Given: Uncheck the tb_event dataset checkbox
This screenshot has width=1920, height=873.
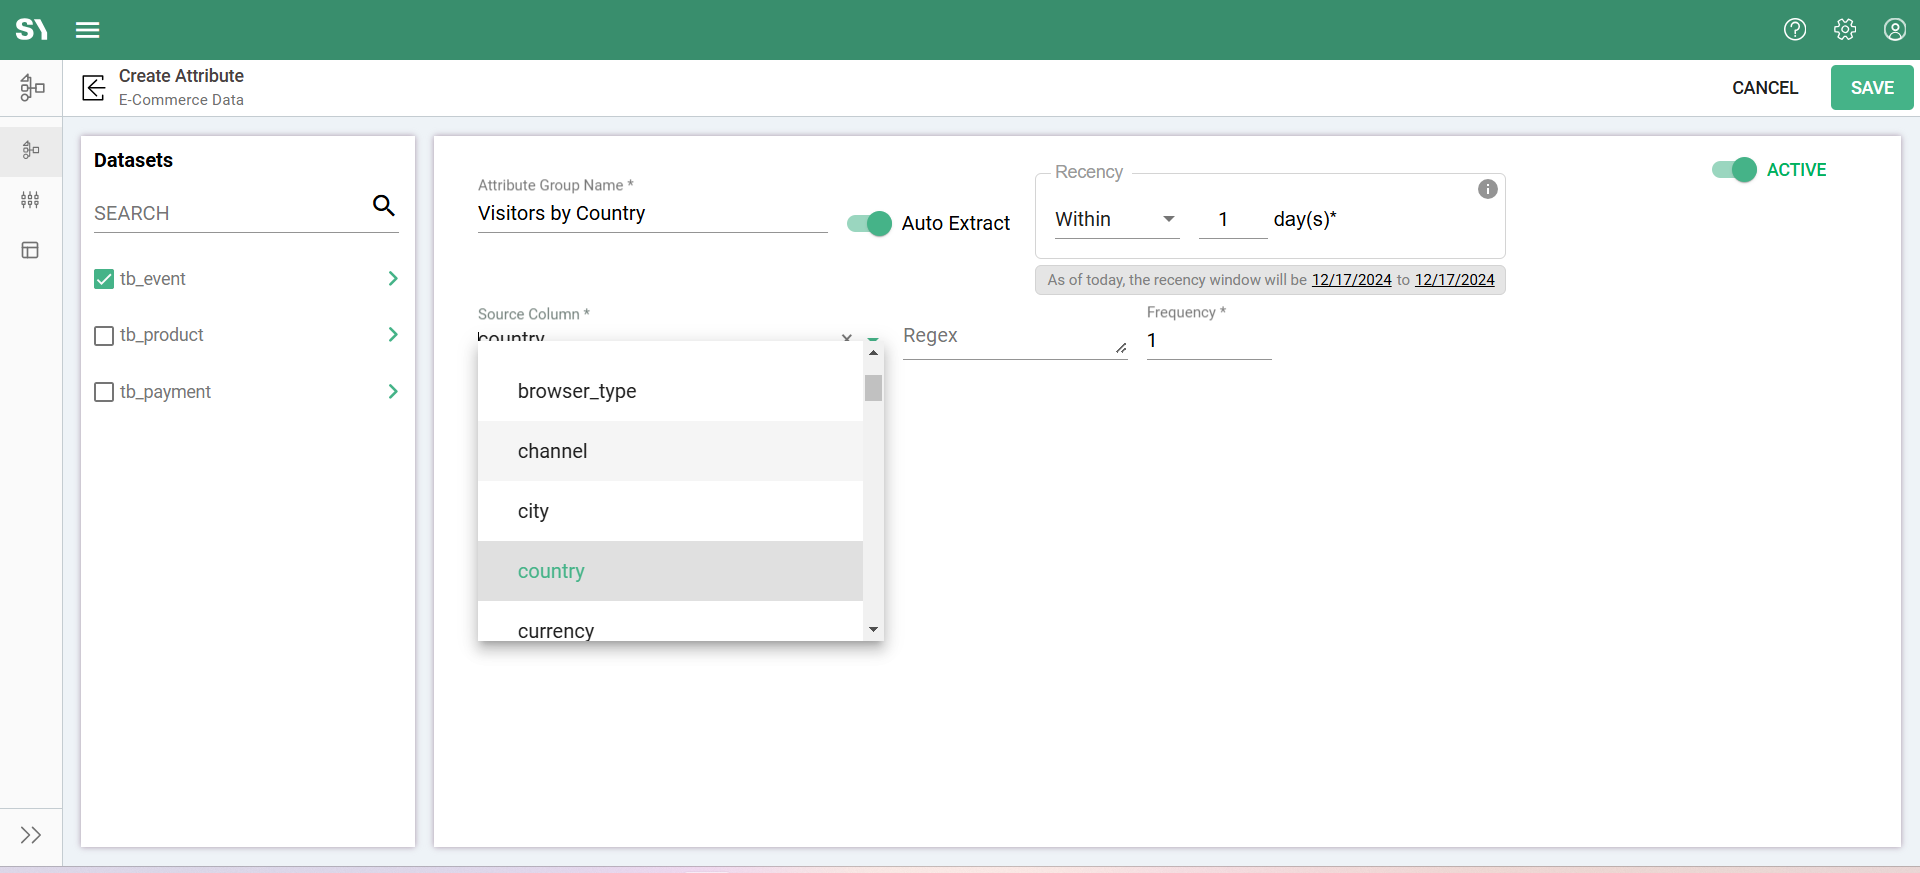Looking at the screenshot, I should [x=104, y=279].
